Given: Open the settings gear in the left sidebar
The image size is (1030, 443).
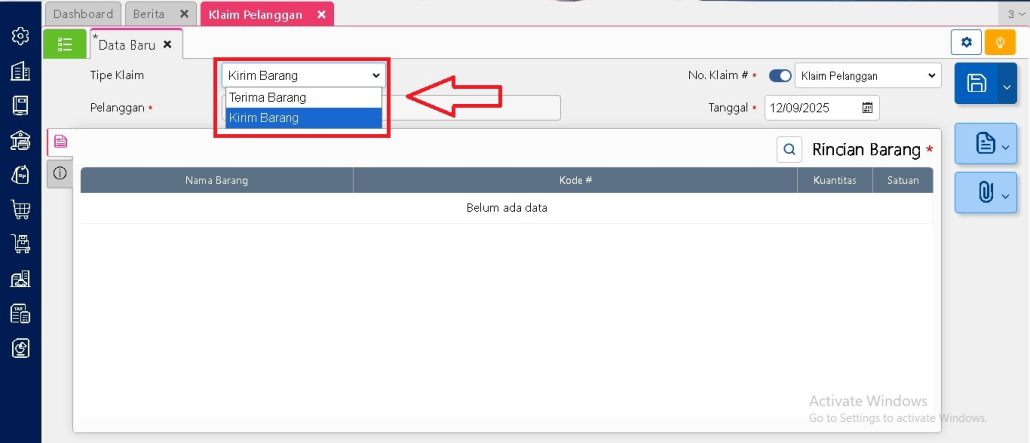Looking at the screenshot, I should 20,36.
